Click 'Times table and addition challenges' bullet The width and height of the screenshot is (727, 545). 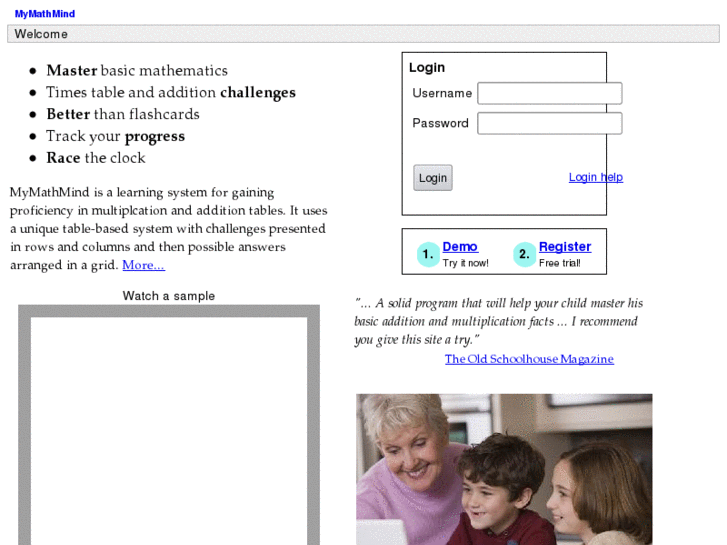point(171,92)
